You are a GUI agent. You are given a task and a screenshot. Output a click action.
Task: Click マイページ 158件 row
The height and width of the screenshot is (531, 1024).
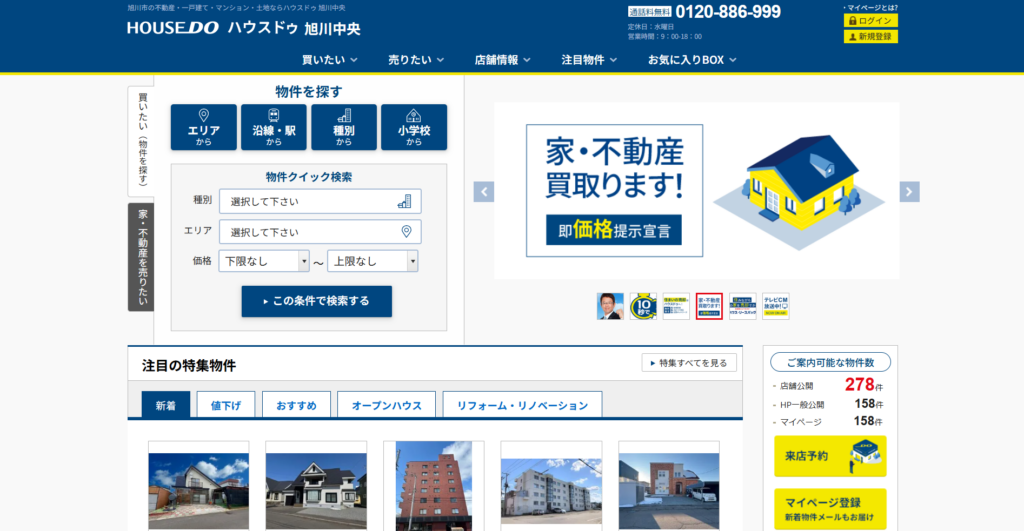tap(827, 422)
